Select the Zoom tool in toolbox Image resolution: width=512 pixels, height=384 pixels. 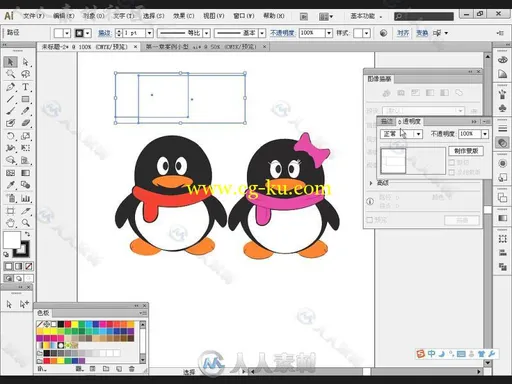(x=25, y=223)
